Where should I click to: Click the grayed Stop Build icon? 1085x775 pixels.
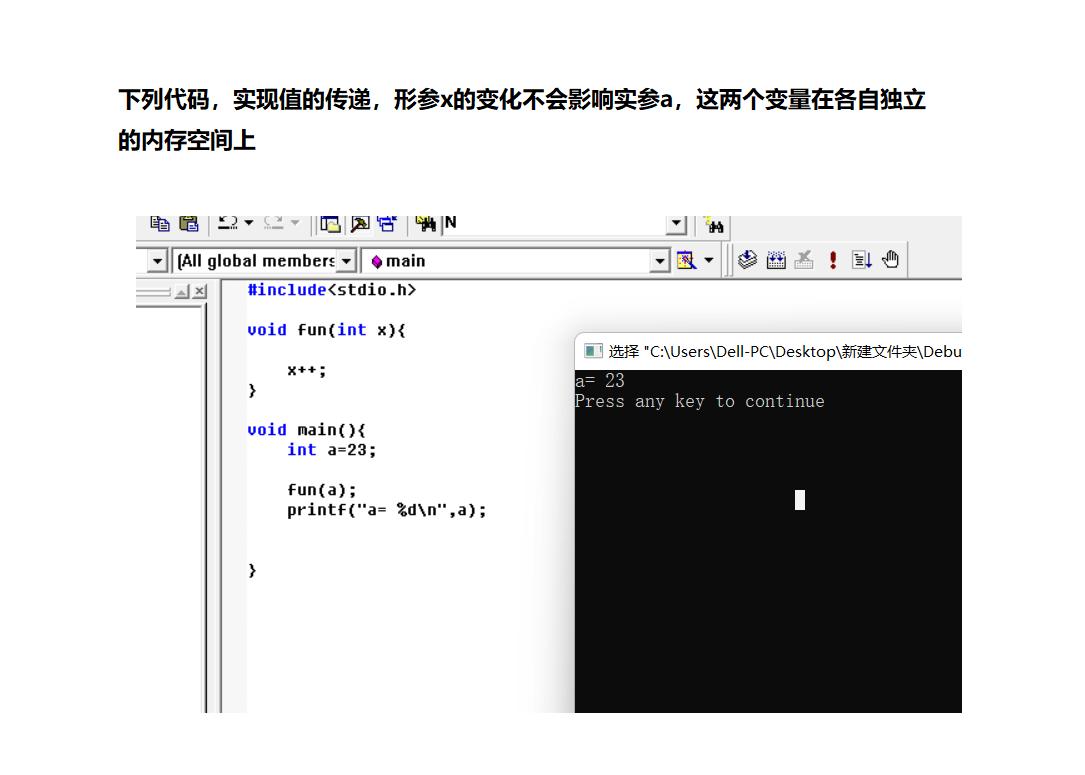coord(804,259)
